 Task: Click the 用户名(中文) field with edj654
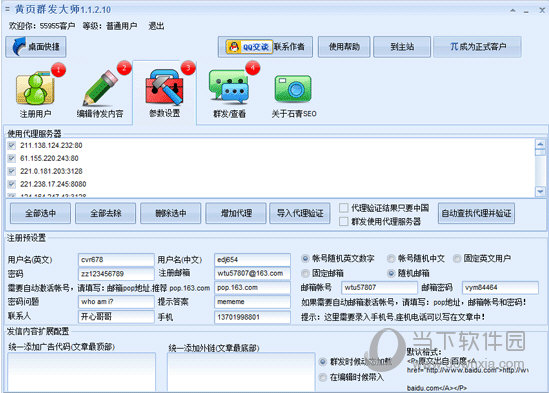pos(252,260)
